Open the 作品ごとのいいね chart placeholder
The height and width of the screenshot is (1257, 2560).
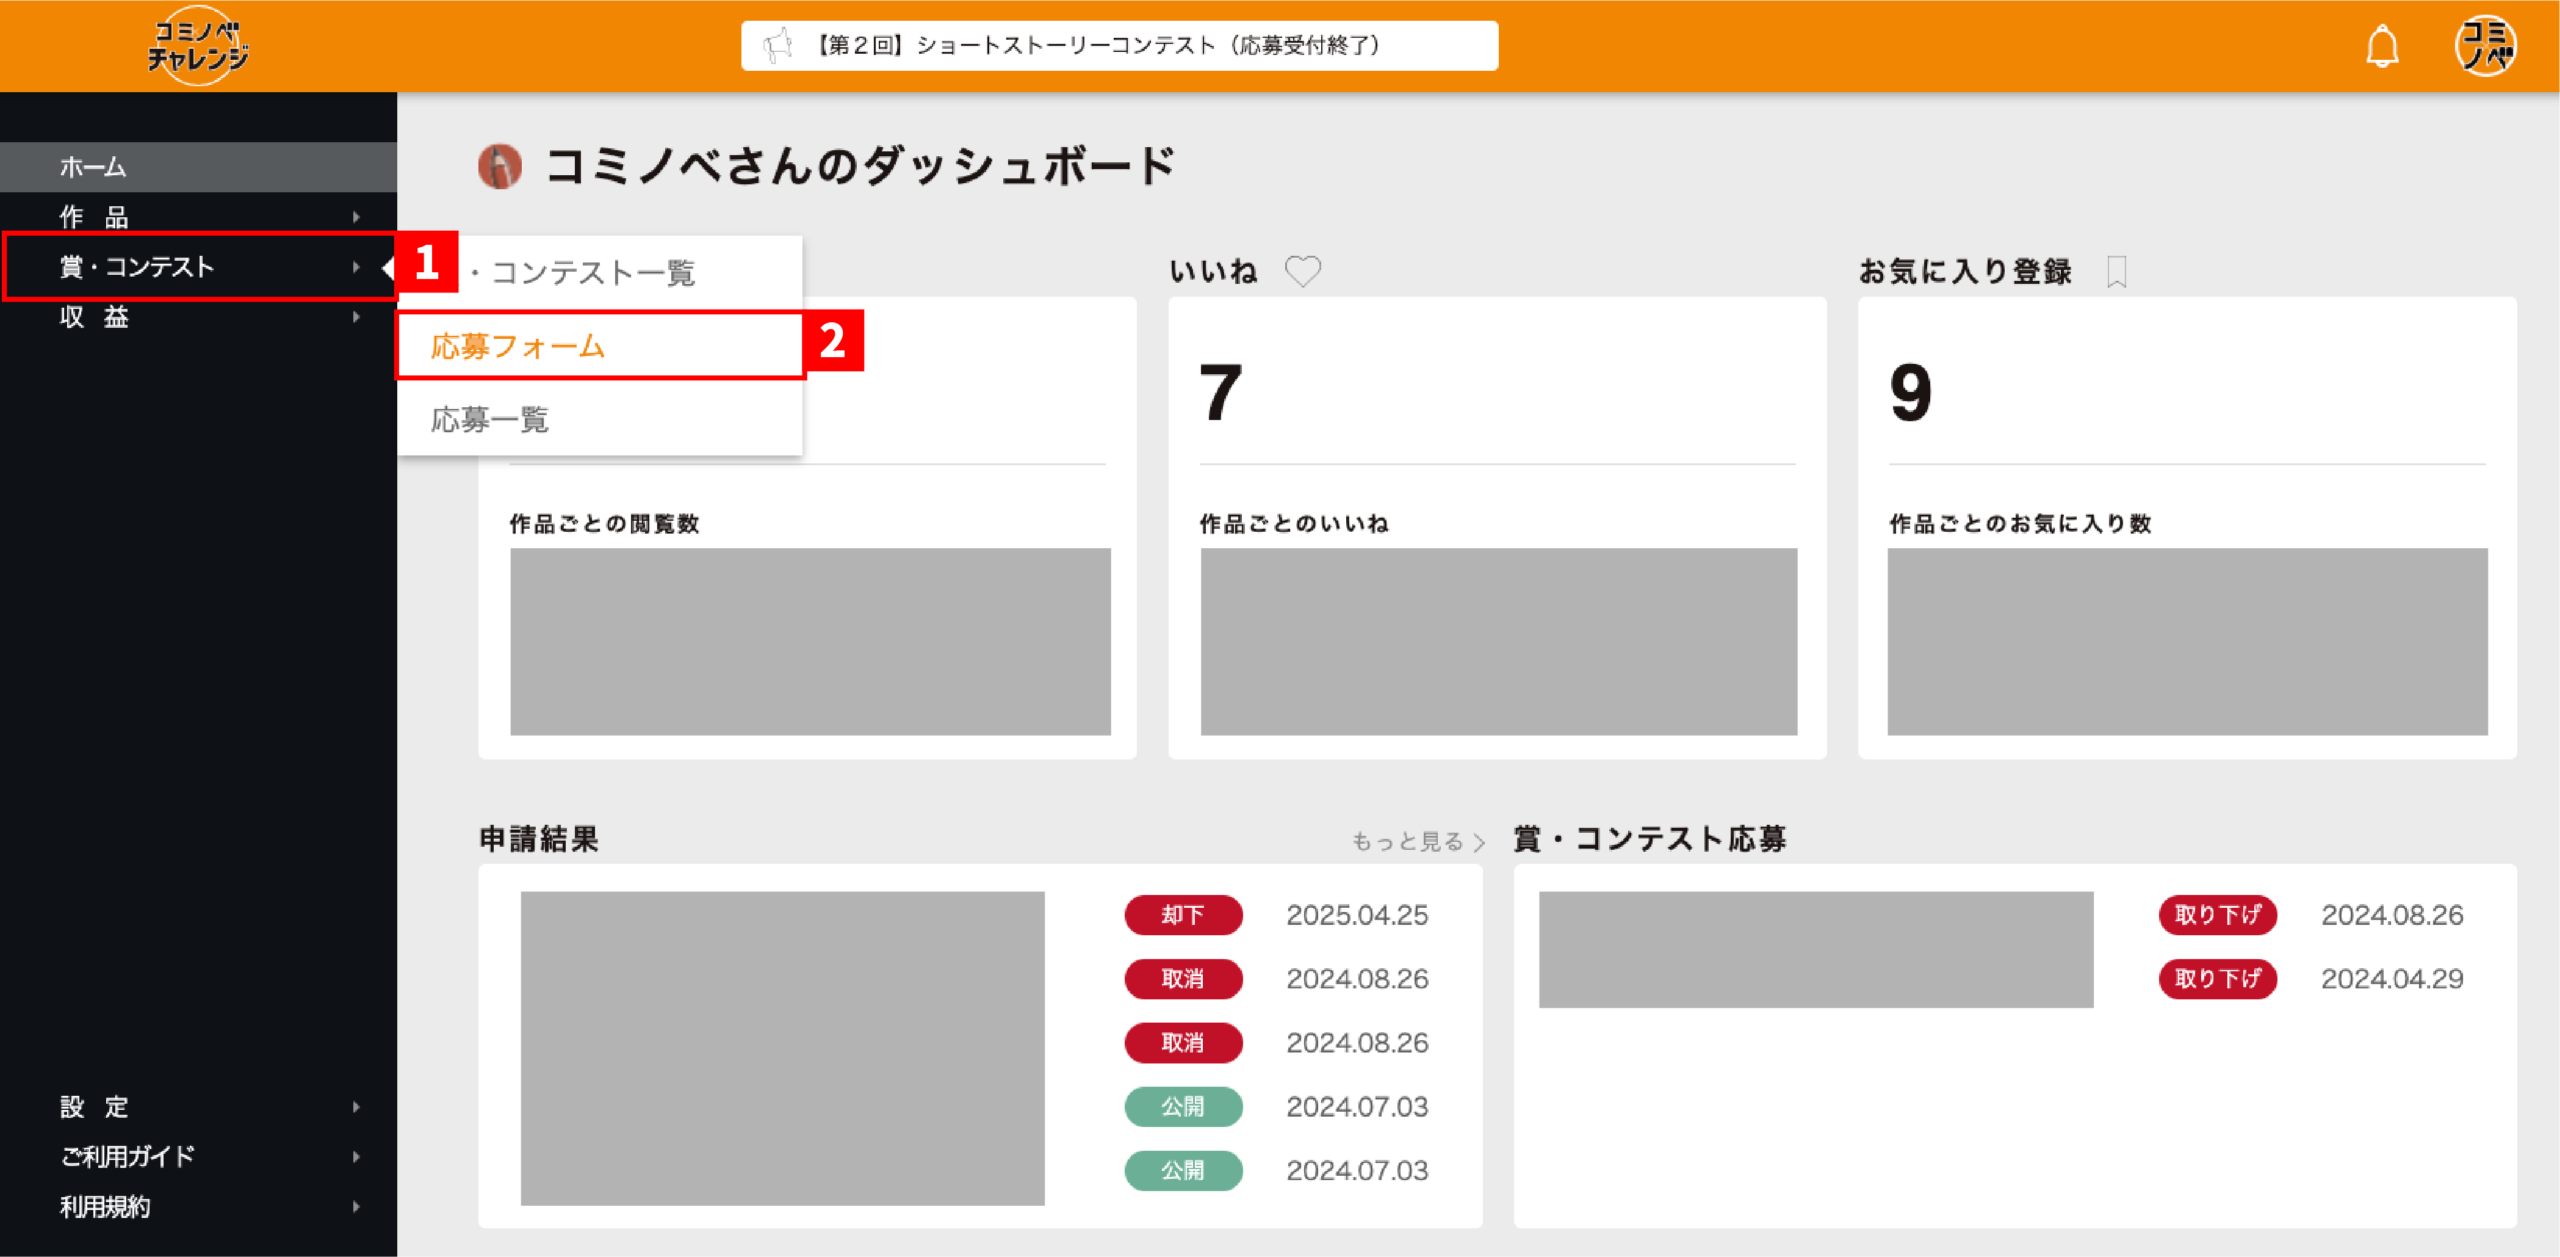tap(1498, 641)
